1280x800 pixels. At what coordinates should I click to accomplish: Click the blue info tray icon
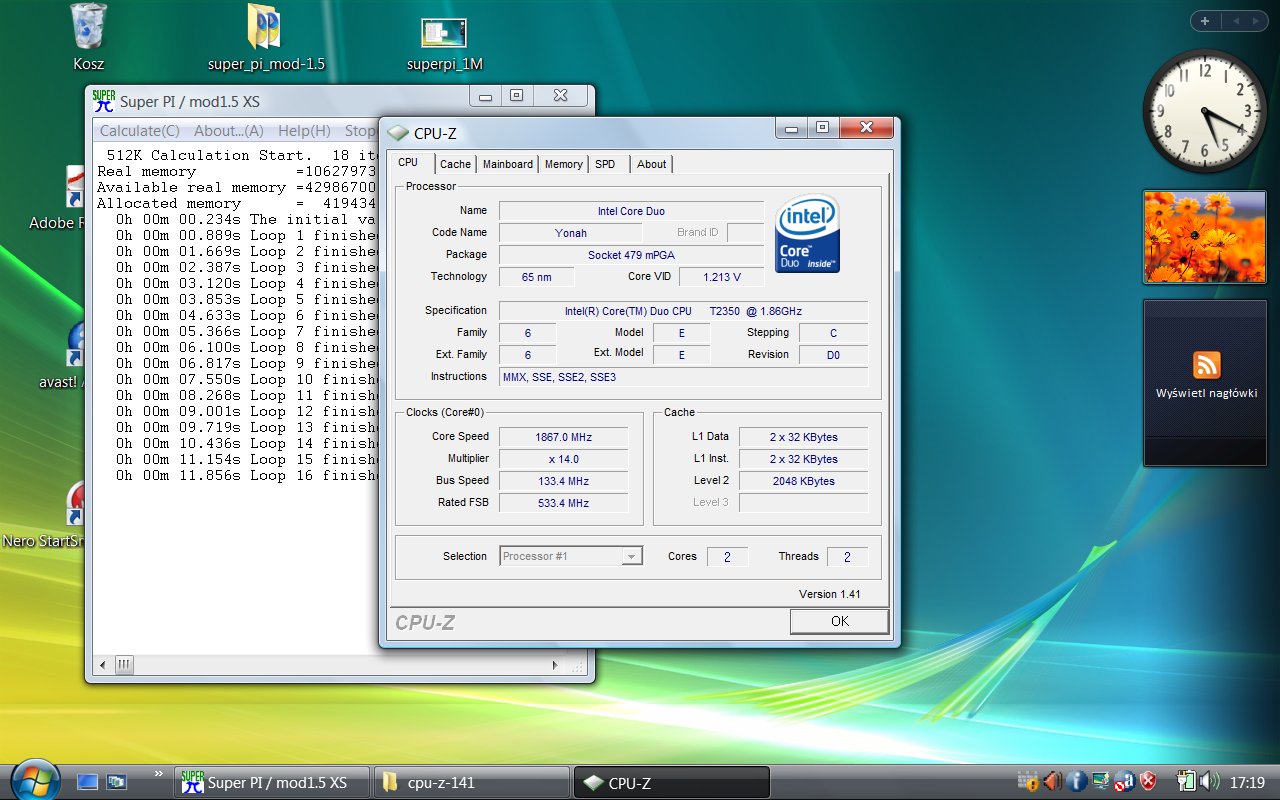pos(1077,781)
